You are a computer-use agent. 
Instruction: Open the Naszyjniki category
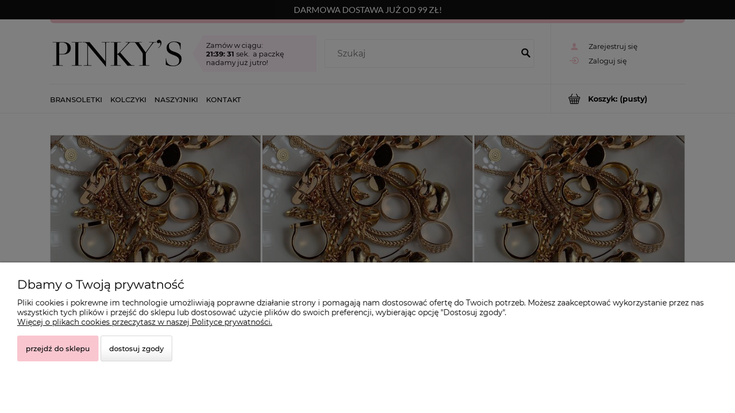(x=176, y=100)
